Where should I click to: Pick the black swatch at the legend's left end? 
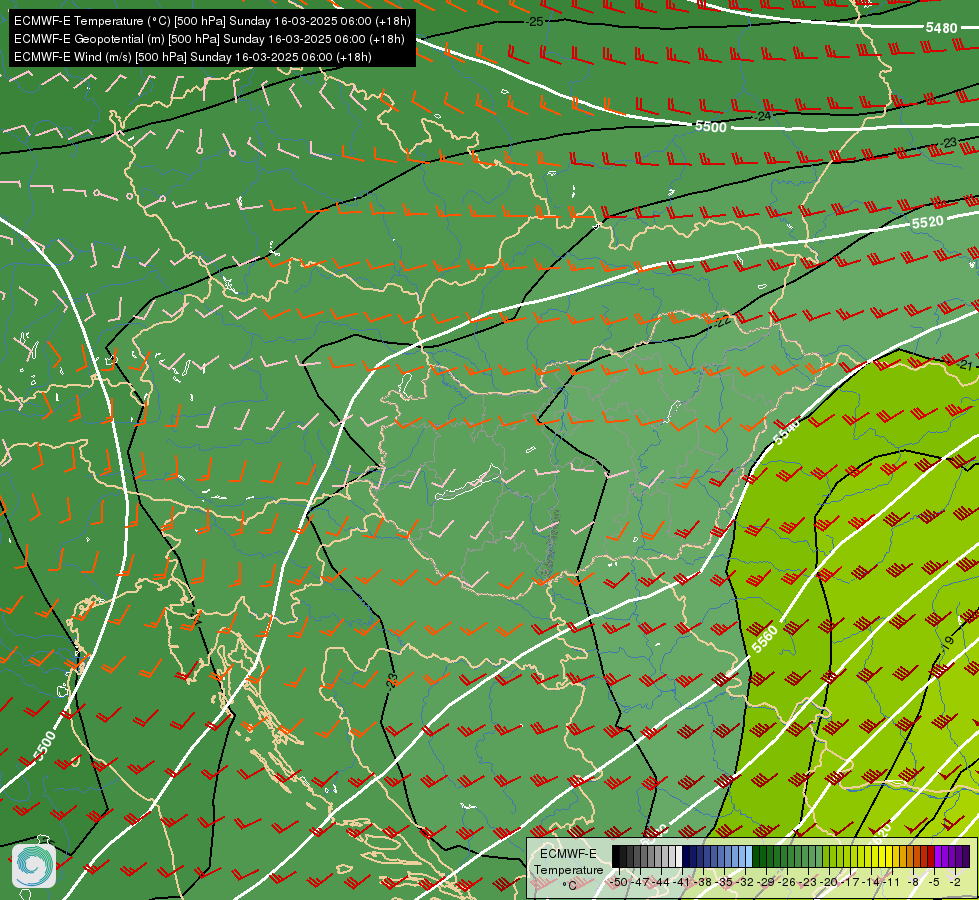click(x=616, y=856)
